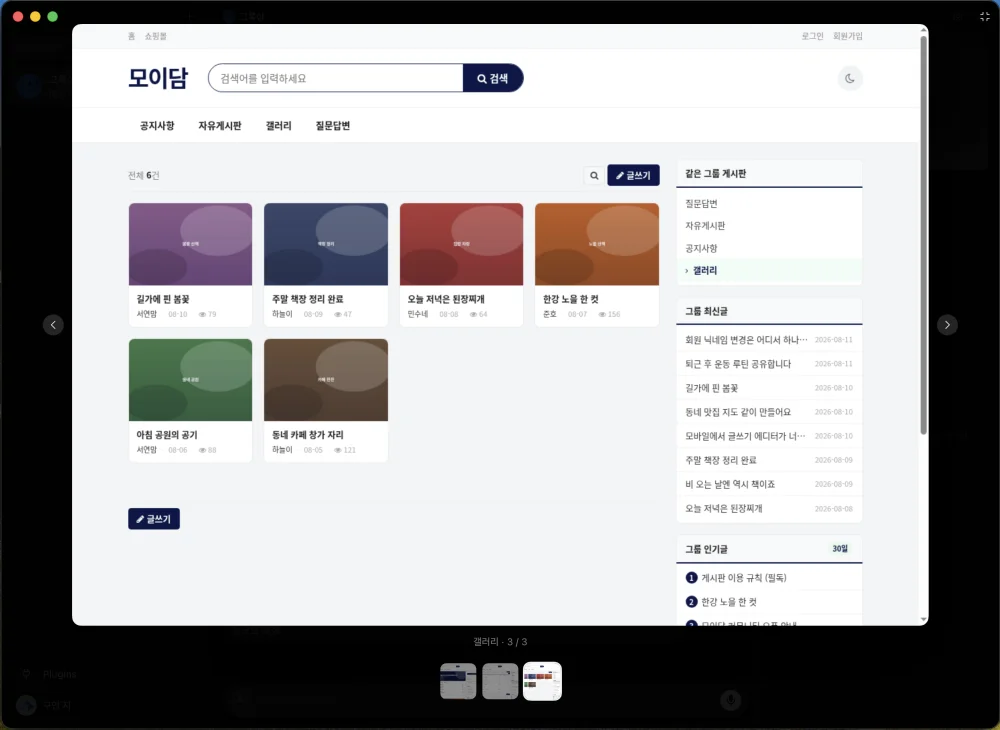Click the bottom 글쓰기 write button
This screenshot has width=1000, height=730.
(154, 519)
